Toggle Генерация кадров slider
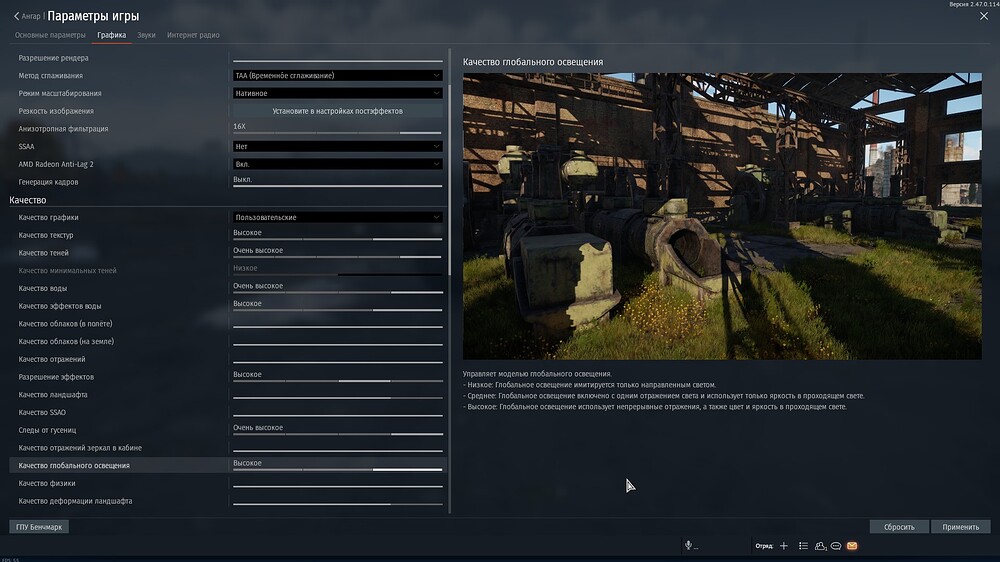The width and height of the screenshot is (1000, 562). click(337, 186)
